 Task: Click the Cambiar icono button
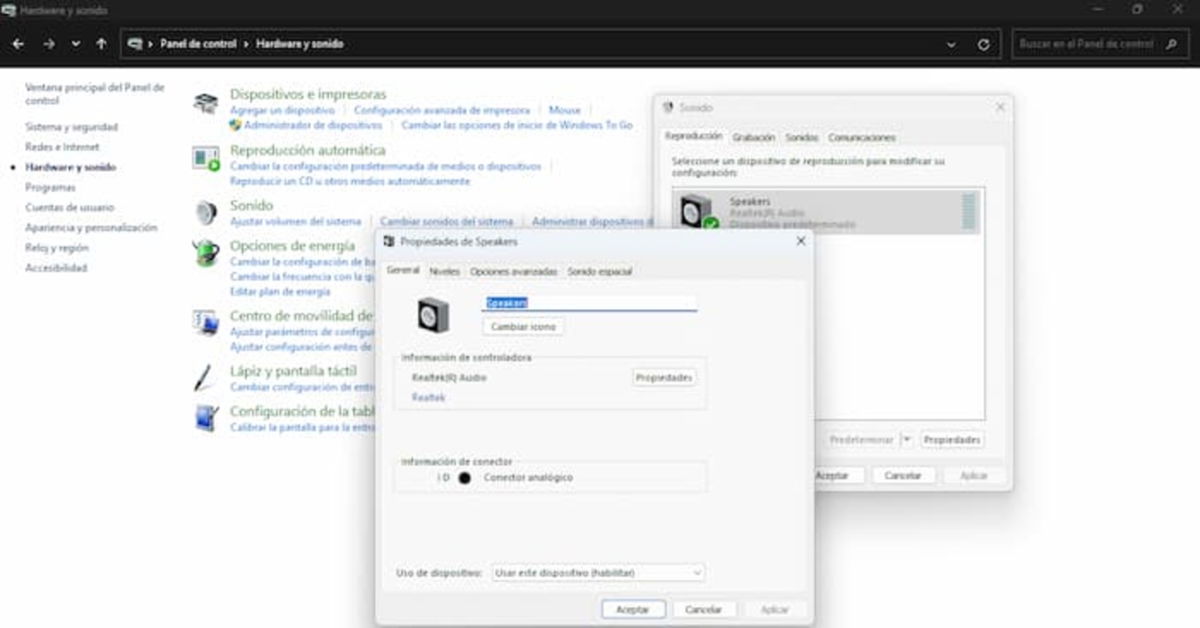pos(524,327)
